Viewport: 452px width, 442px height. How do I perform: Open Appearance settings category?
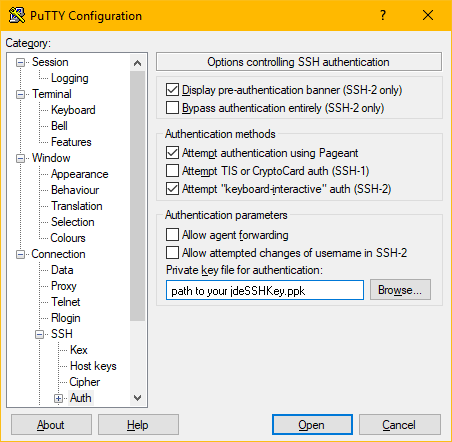79,174
